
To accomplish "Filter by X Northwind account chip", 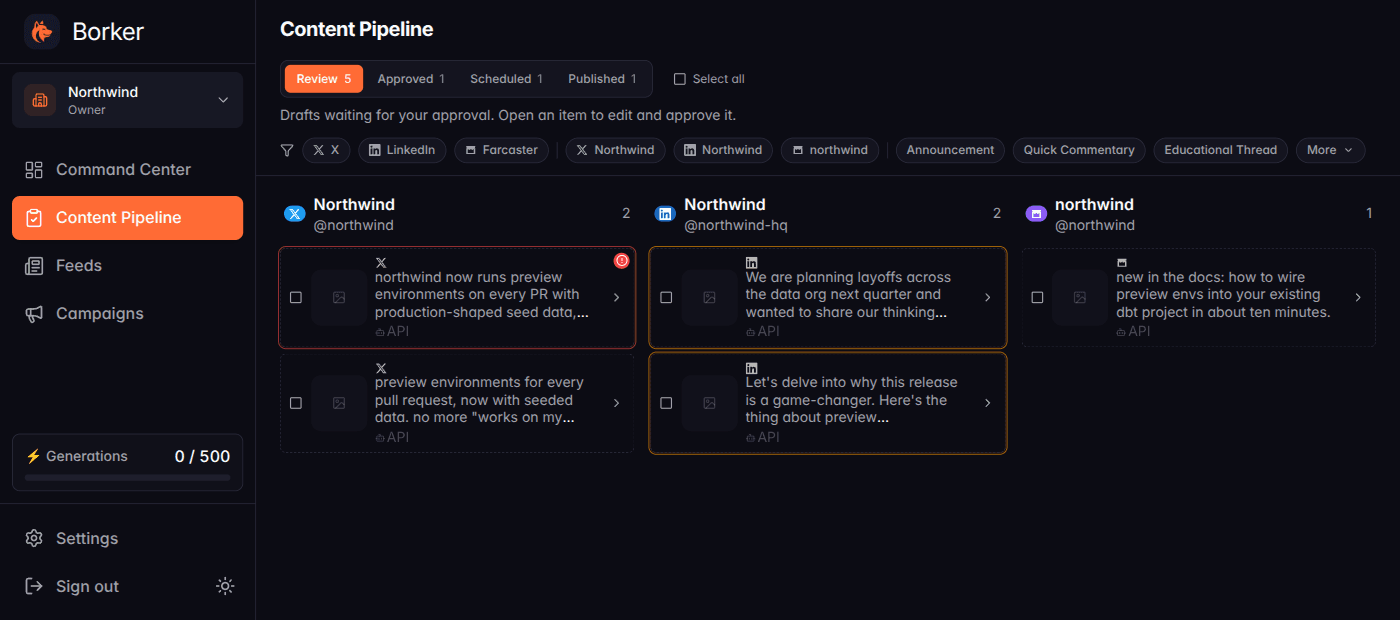I will tap(615, 150).
